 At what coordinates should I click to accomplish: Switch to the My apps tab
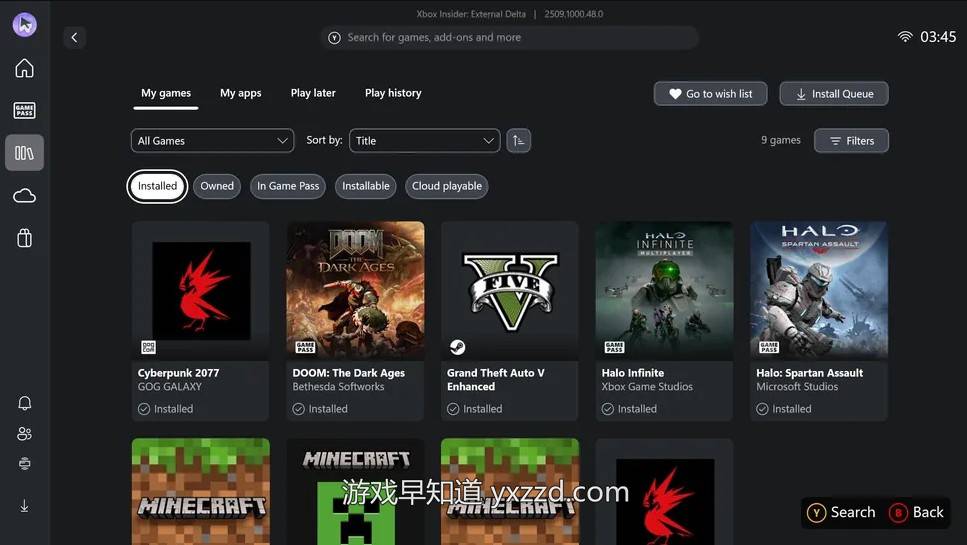tap(241, 93)
